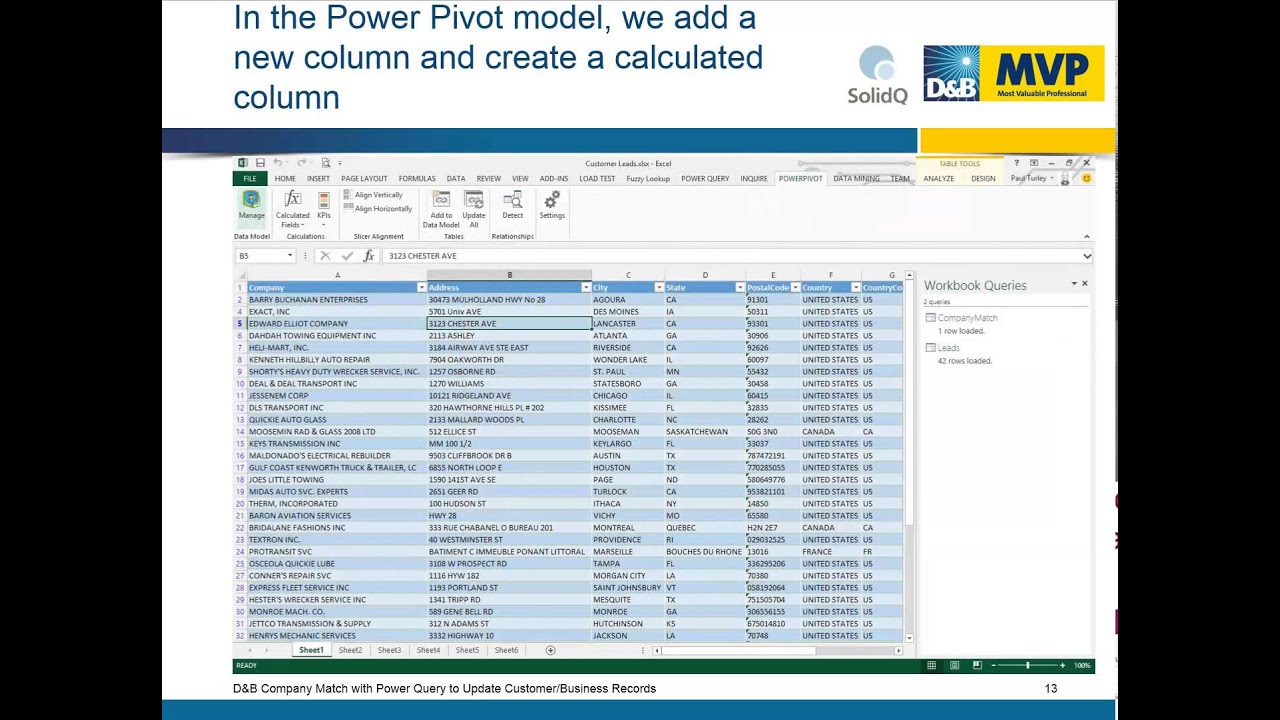Switch to the Sheet2 worksheet tab

350,651
